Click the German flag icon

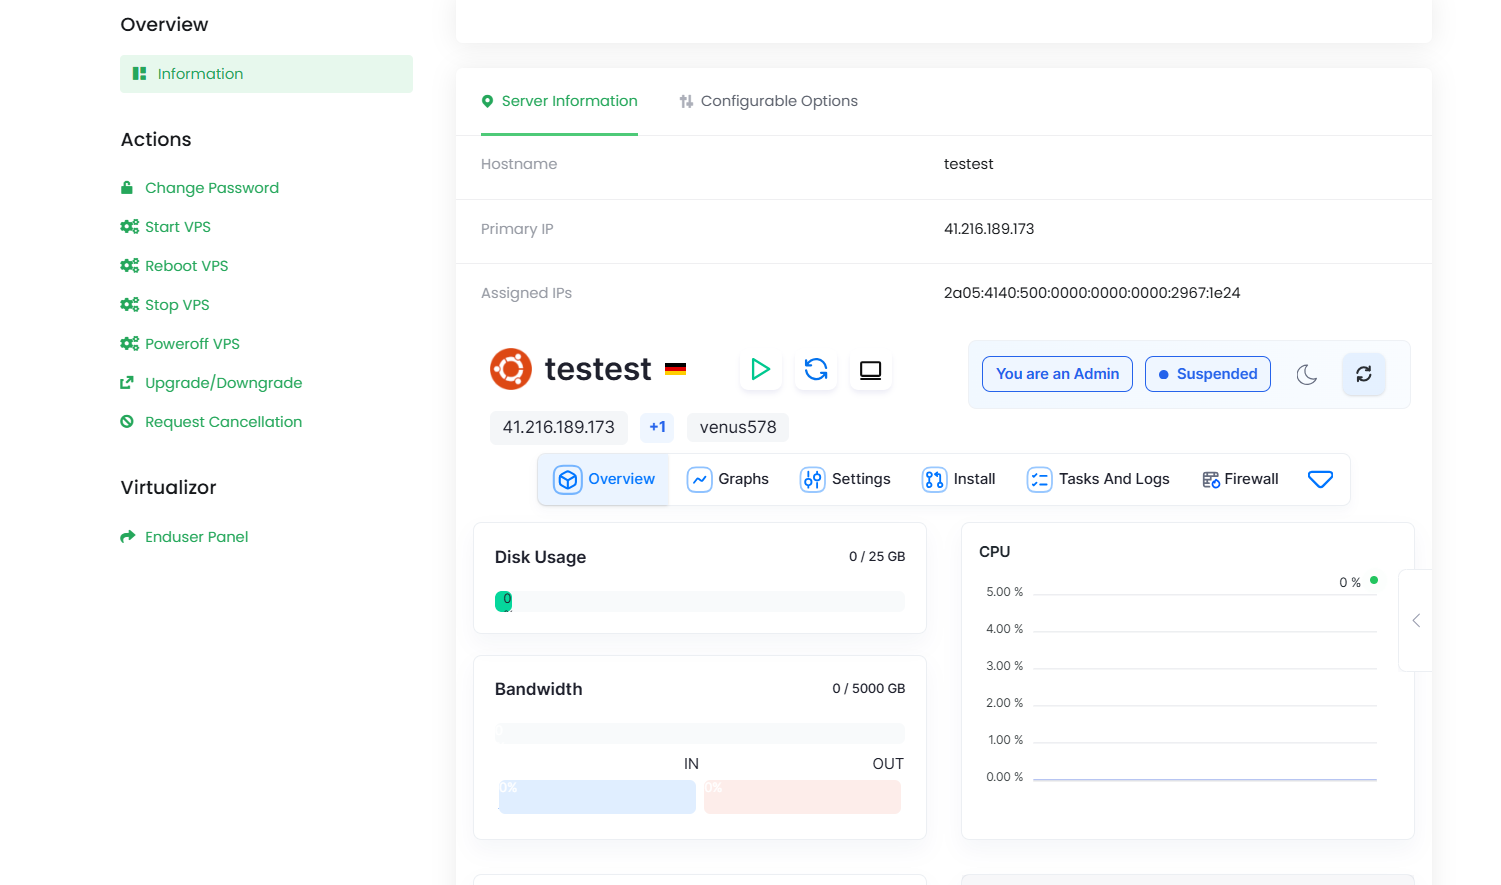click(676, 369)
